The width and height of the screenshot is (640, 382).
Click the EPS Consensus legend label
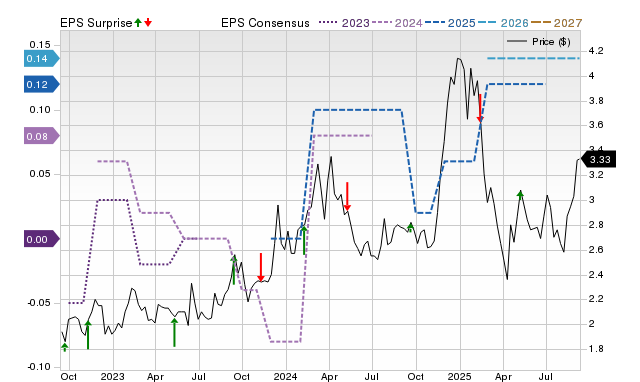pyautogui.click(x=265, y=23)
